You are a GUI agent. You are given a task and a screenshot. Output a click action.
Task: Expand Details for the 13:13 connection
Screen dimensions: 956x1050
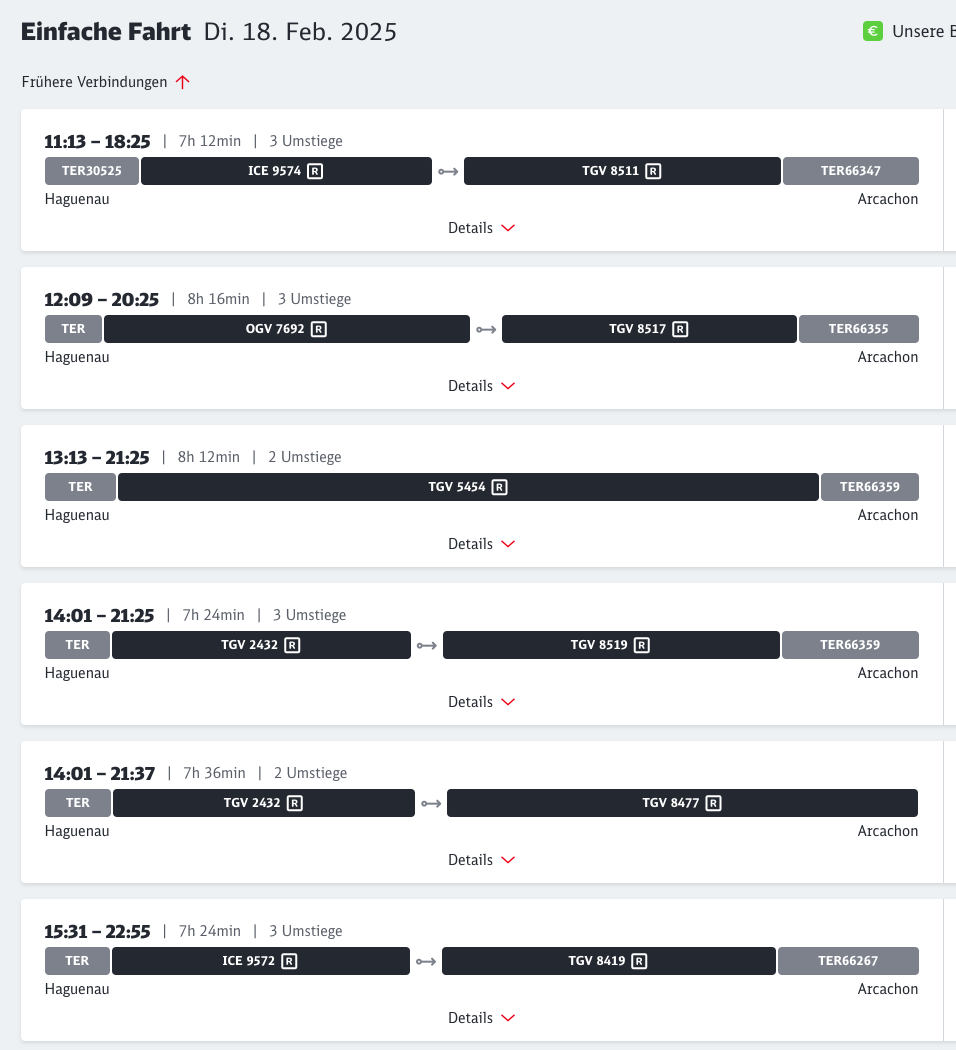(x=482, y=544)
